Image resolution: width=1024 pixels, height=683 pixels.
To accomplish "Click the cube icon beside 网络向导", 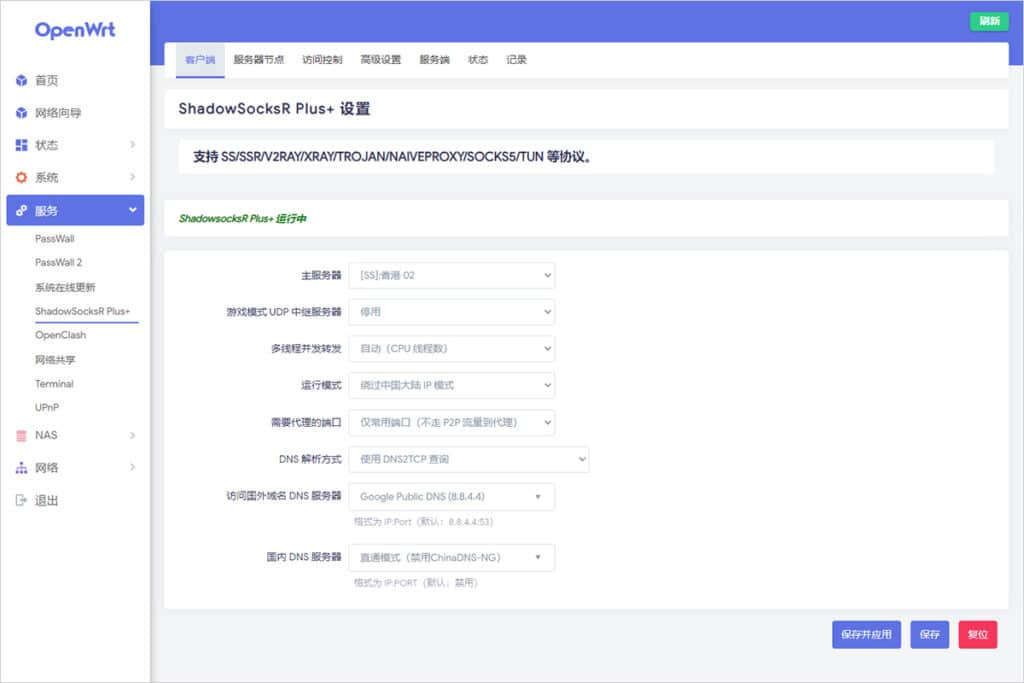I will coord(22,113).
